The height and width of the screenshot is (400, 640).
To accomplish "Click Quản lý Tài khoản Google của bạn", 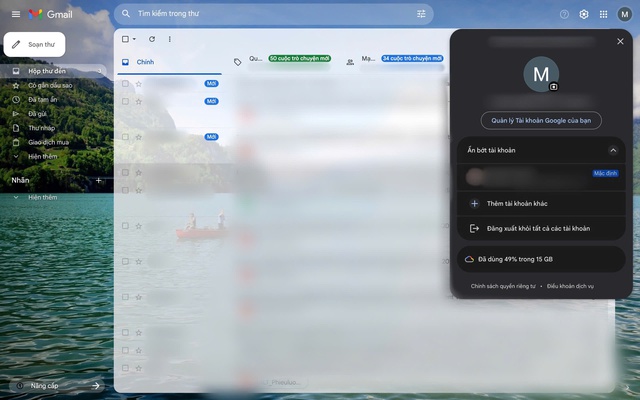I will click(x=541, y=120).
